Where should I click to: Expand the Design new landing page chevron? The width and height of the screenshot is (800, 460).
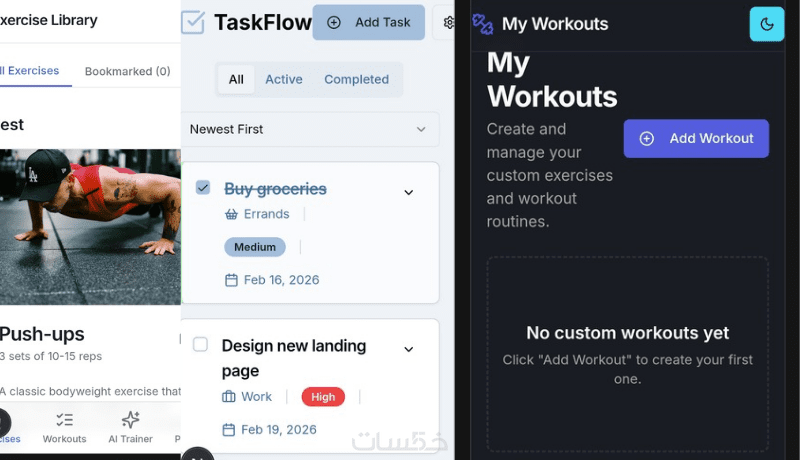[408, 349]
